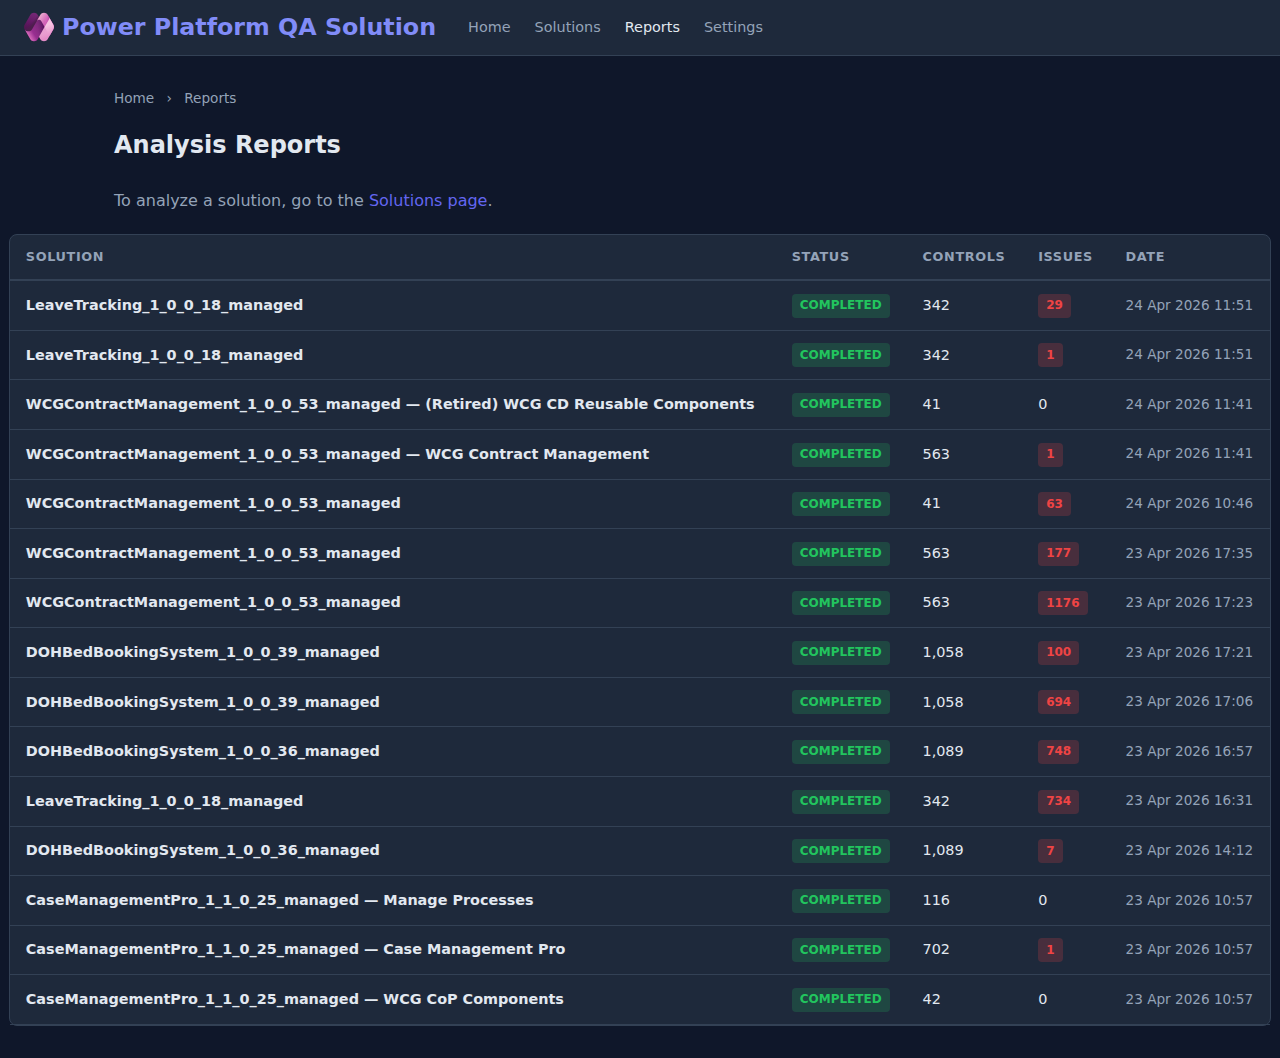The width and height of the screenshot is (1280, 1058).
Task: Open the Settings navigation item
Action: click(x=733, y=27)
